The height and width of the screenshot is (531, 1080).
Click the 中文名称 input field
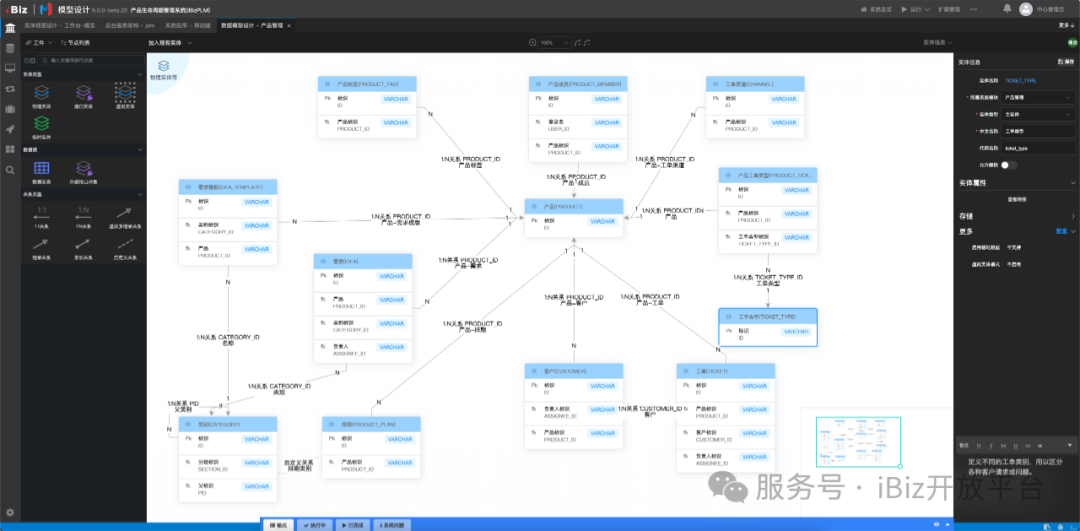[x=1038, y=131]
